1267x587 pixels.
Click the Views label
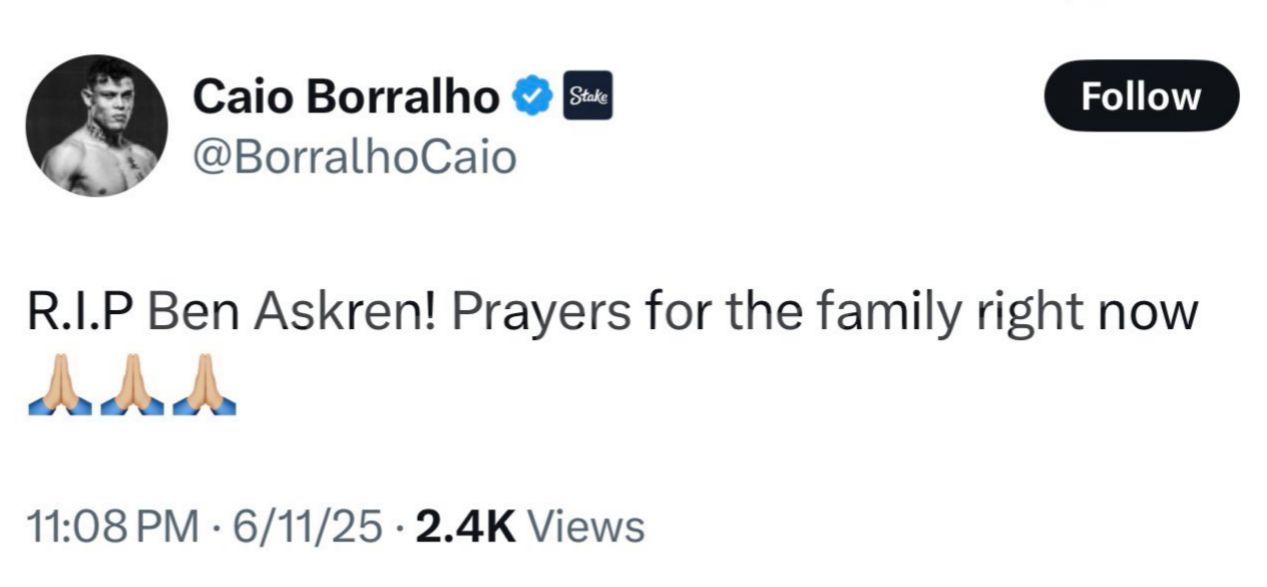click(x=585, y=526)
